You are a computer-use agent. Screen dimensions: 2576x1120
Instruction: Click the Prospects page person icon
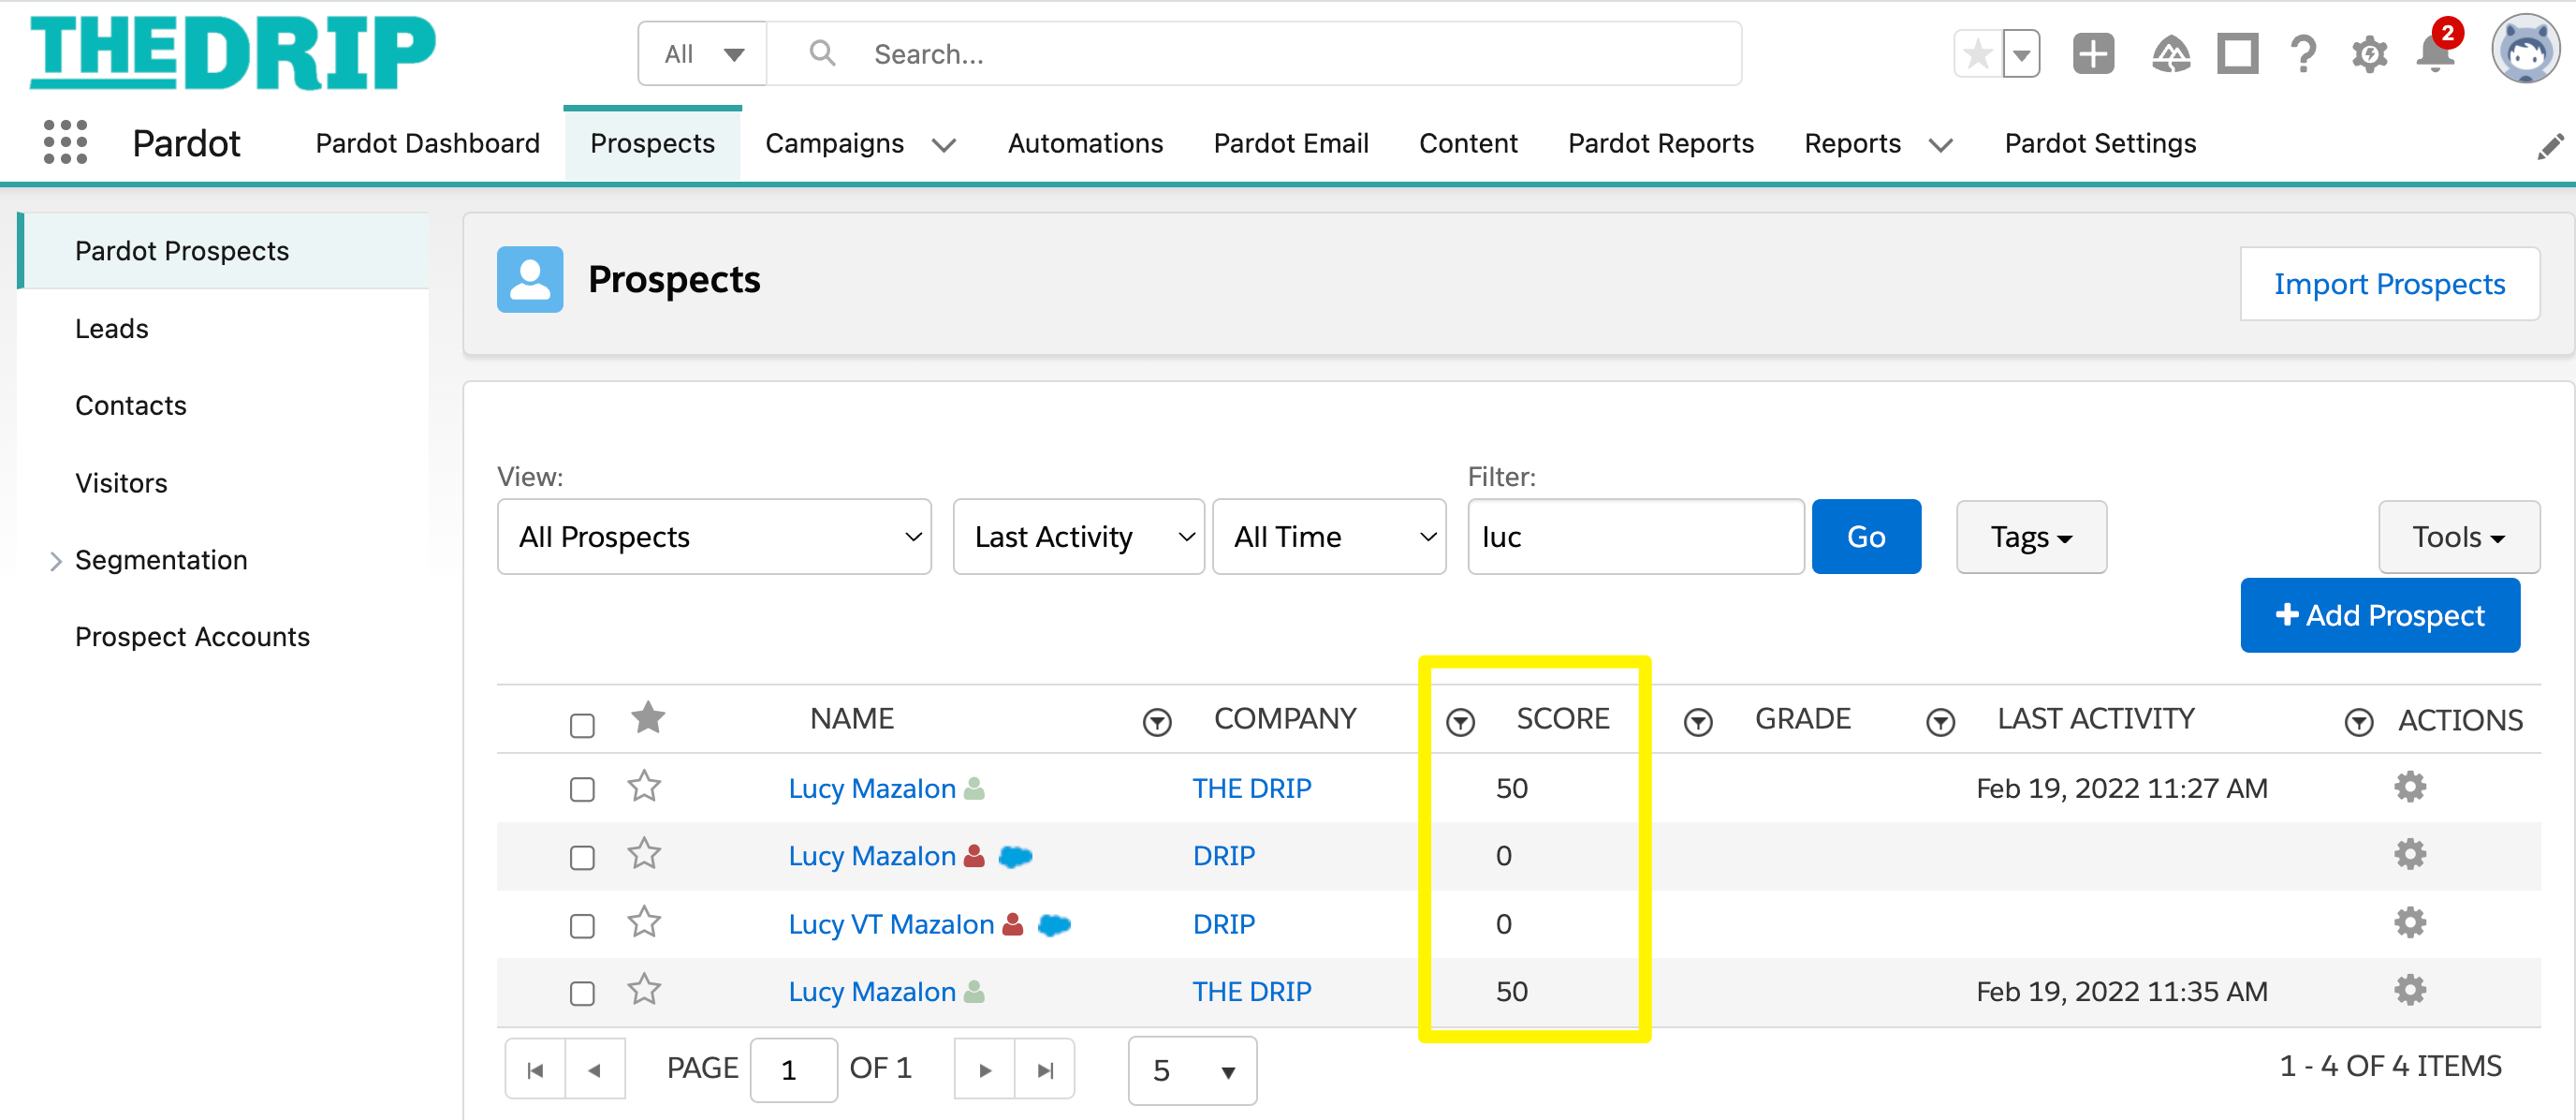(530, 279)
